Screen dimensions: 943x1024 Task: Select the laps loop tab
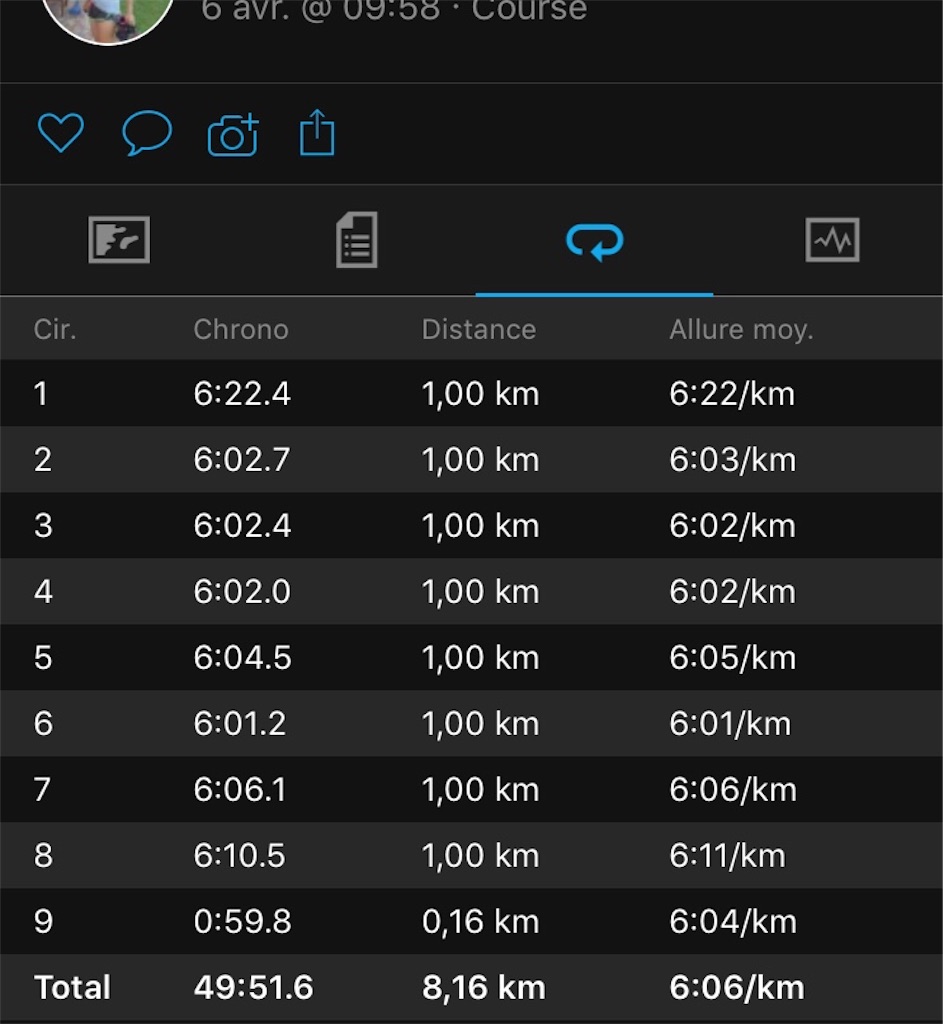coord(594,242)
